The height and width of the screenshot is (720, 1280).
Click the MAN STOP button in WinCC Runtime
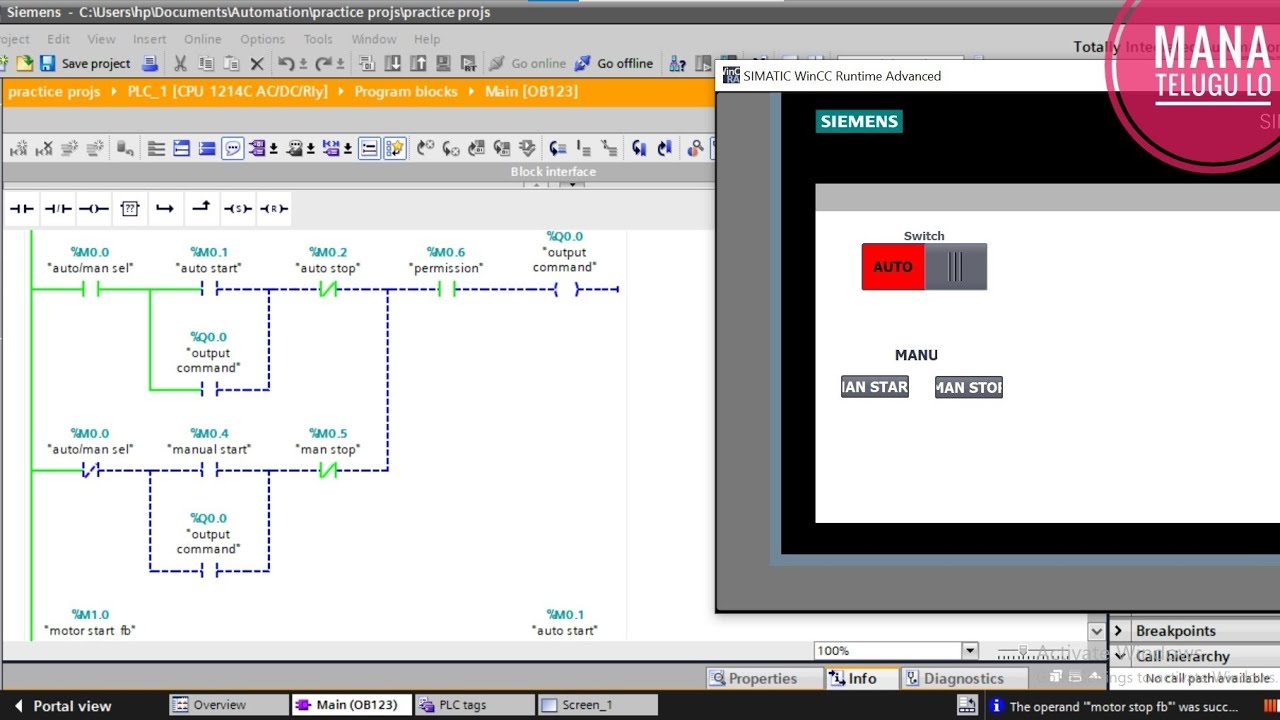click(x=969, y=387)
